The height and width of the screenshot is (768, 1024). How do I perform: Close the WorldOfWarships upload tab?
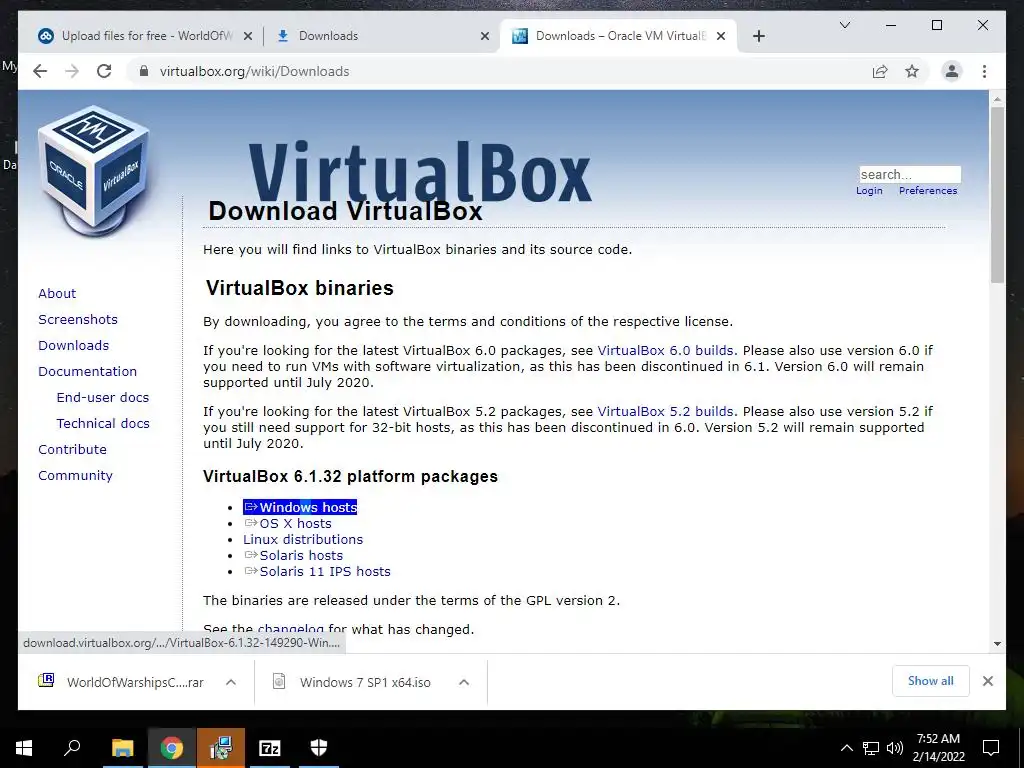248,36
